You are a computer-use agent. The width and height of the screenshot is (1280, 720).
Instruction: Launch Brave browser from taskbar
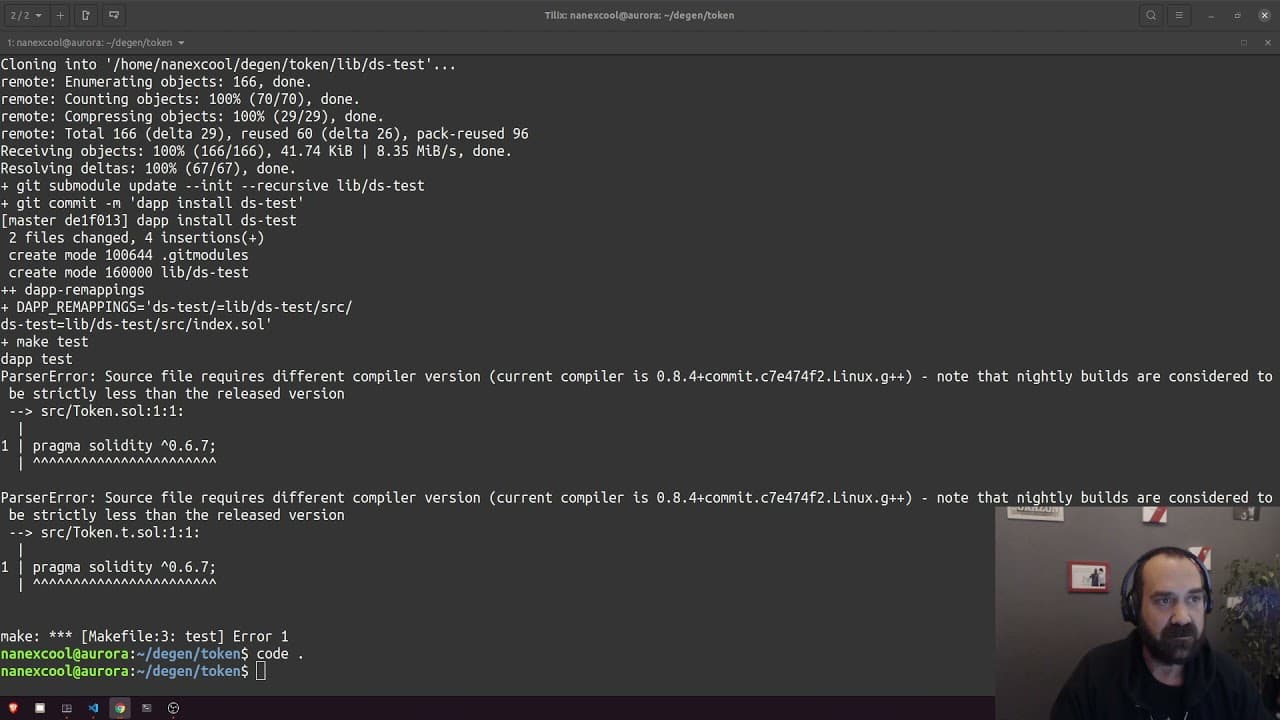coord(13,708)
